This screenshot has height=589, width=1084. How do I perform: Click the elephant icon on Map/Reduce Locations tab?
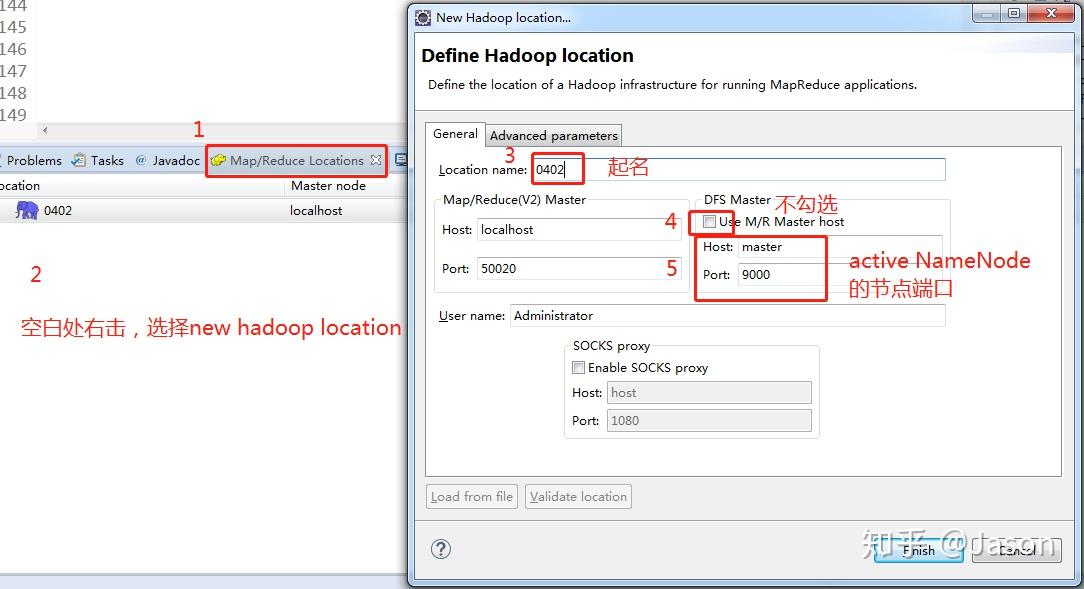click(x=220, y=160)
